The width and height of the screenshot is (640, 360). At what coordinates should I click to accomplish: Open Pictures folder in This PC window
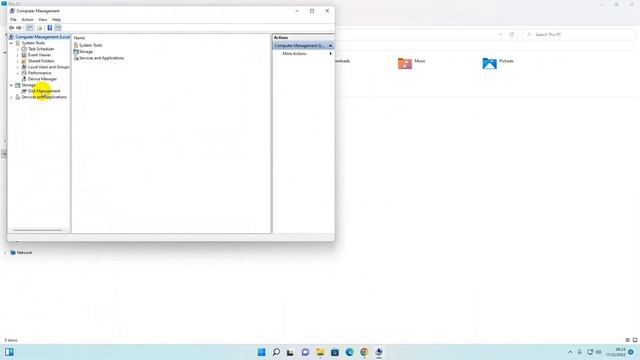tap(498, 63)
